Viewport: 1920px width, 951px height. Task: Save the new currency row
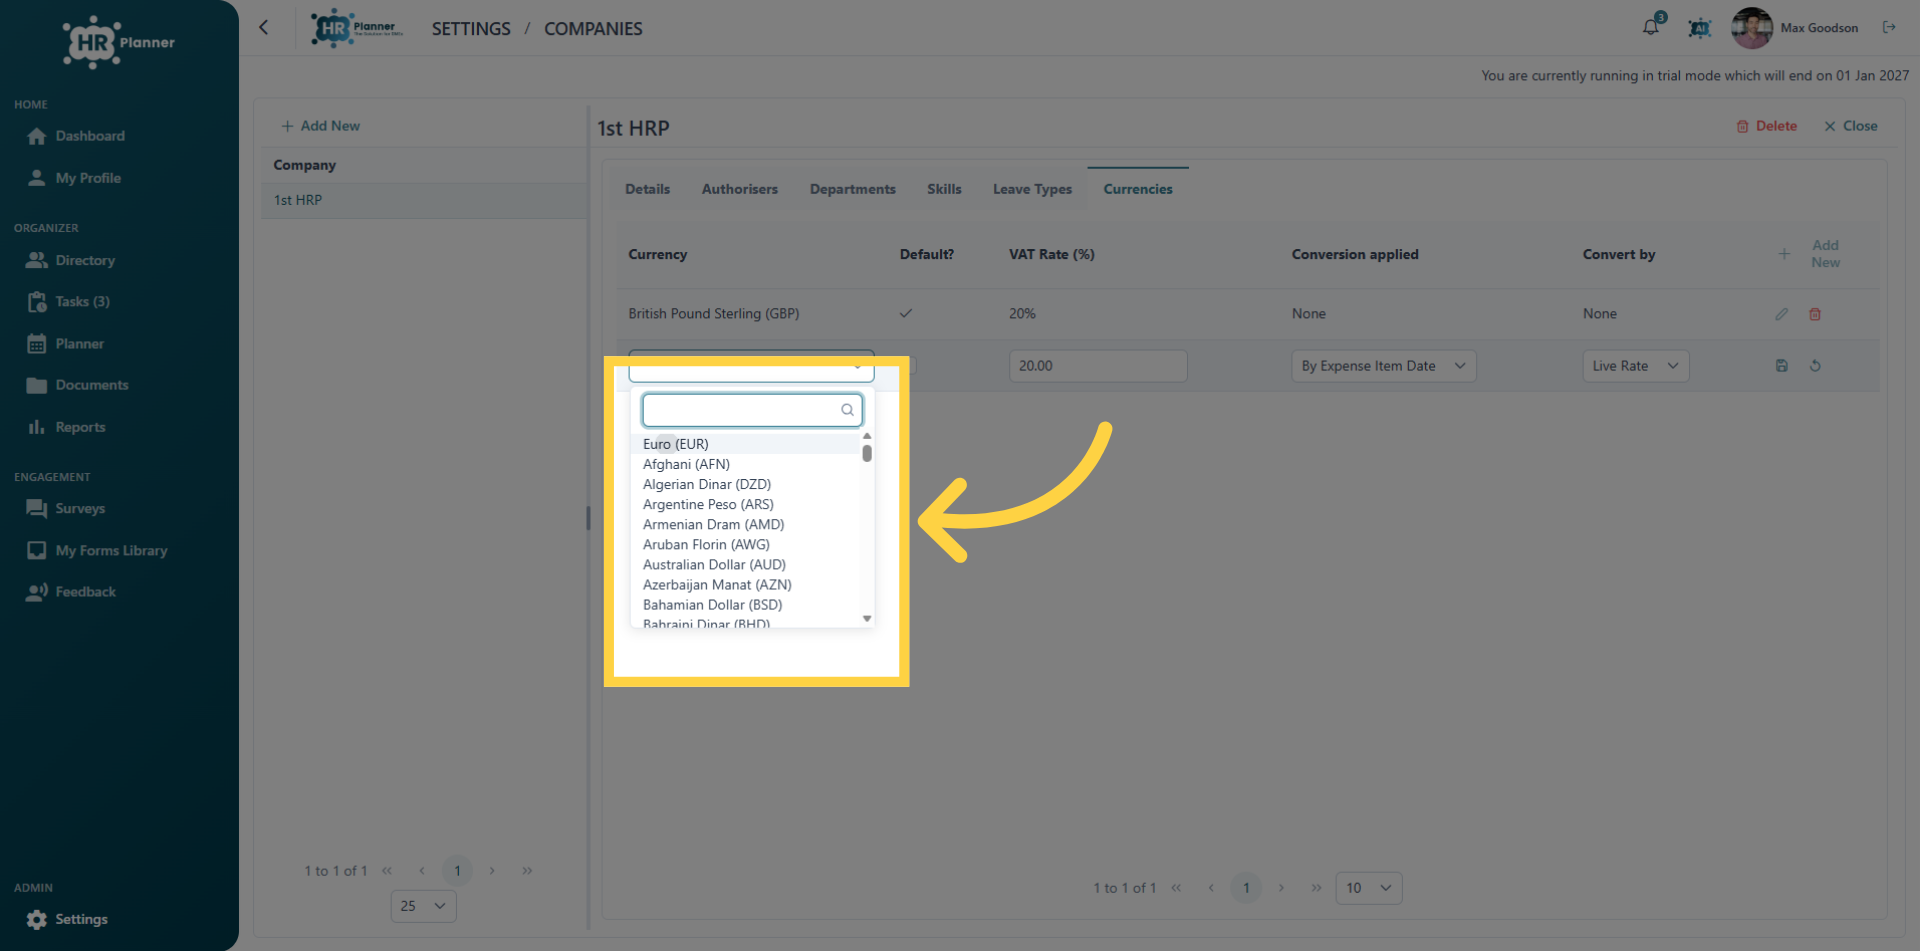click(x=1781, y=366)
